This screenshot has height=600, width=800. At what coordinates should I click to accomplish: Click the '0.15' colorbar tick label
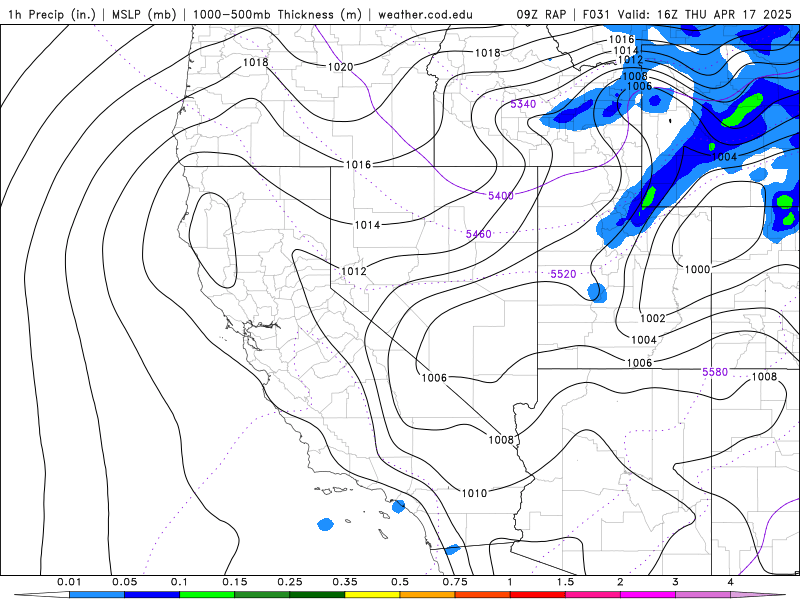click(x=235, y=582)
